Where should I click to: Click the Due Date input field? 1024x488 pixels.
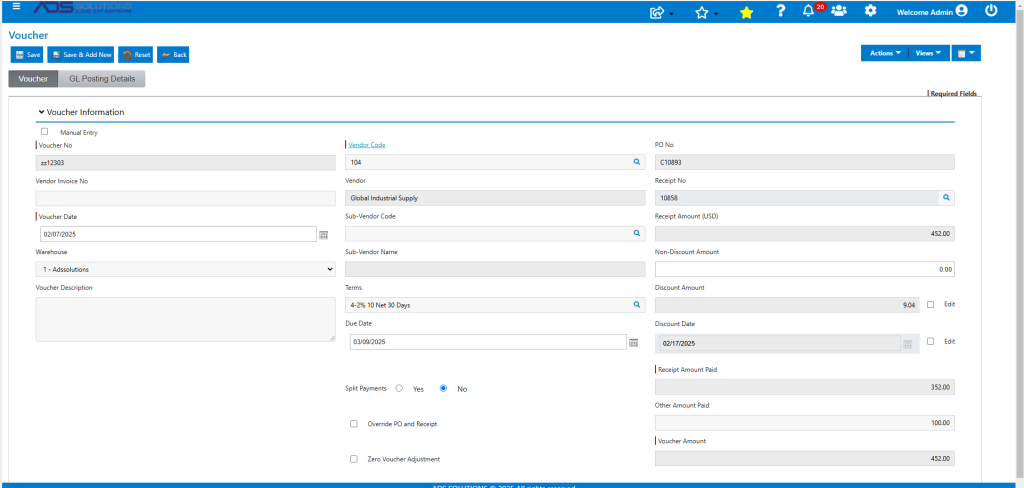(488, 342)
